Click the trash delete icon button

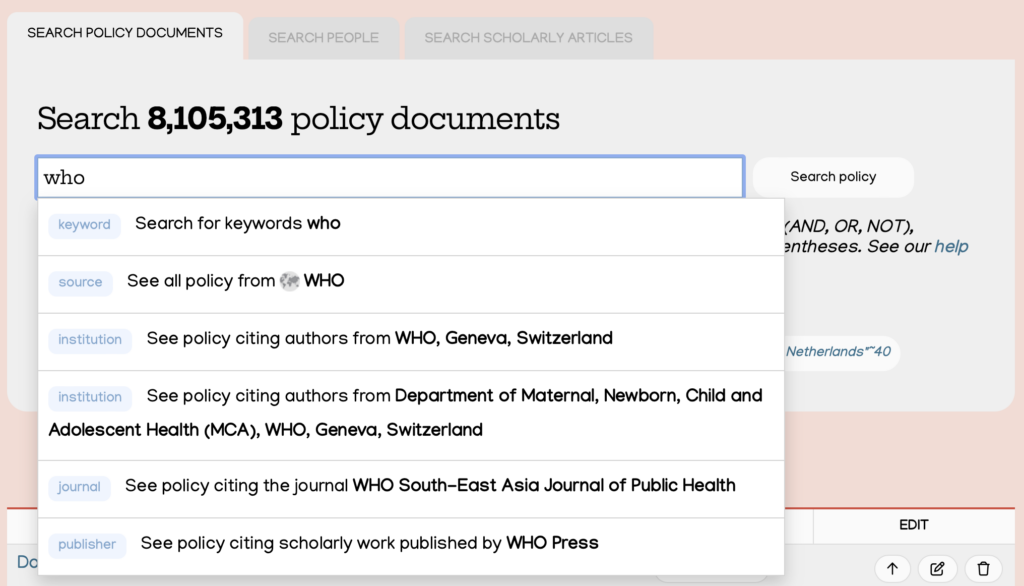(983, 568)
